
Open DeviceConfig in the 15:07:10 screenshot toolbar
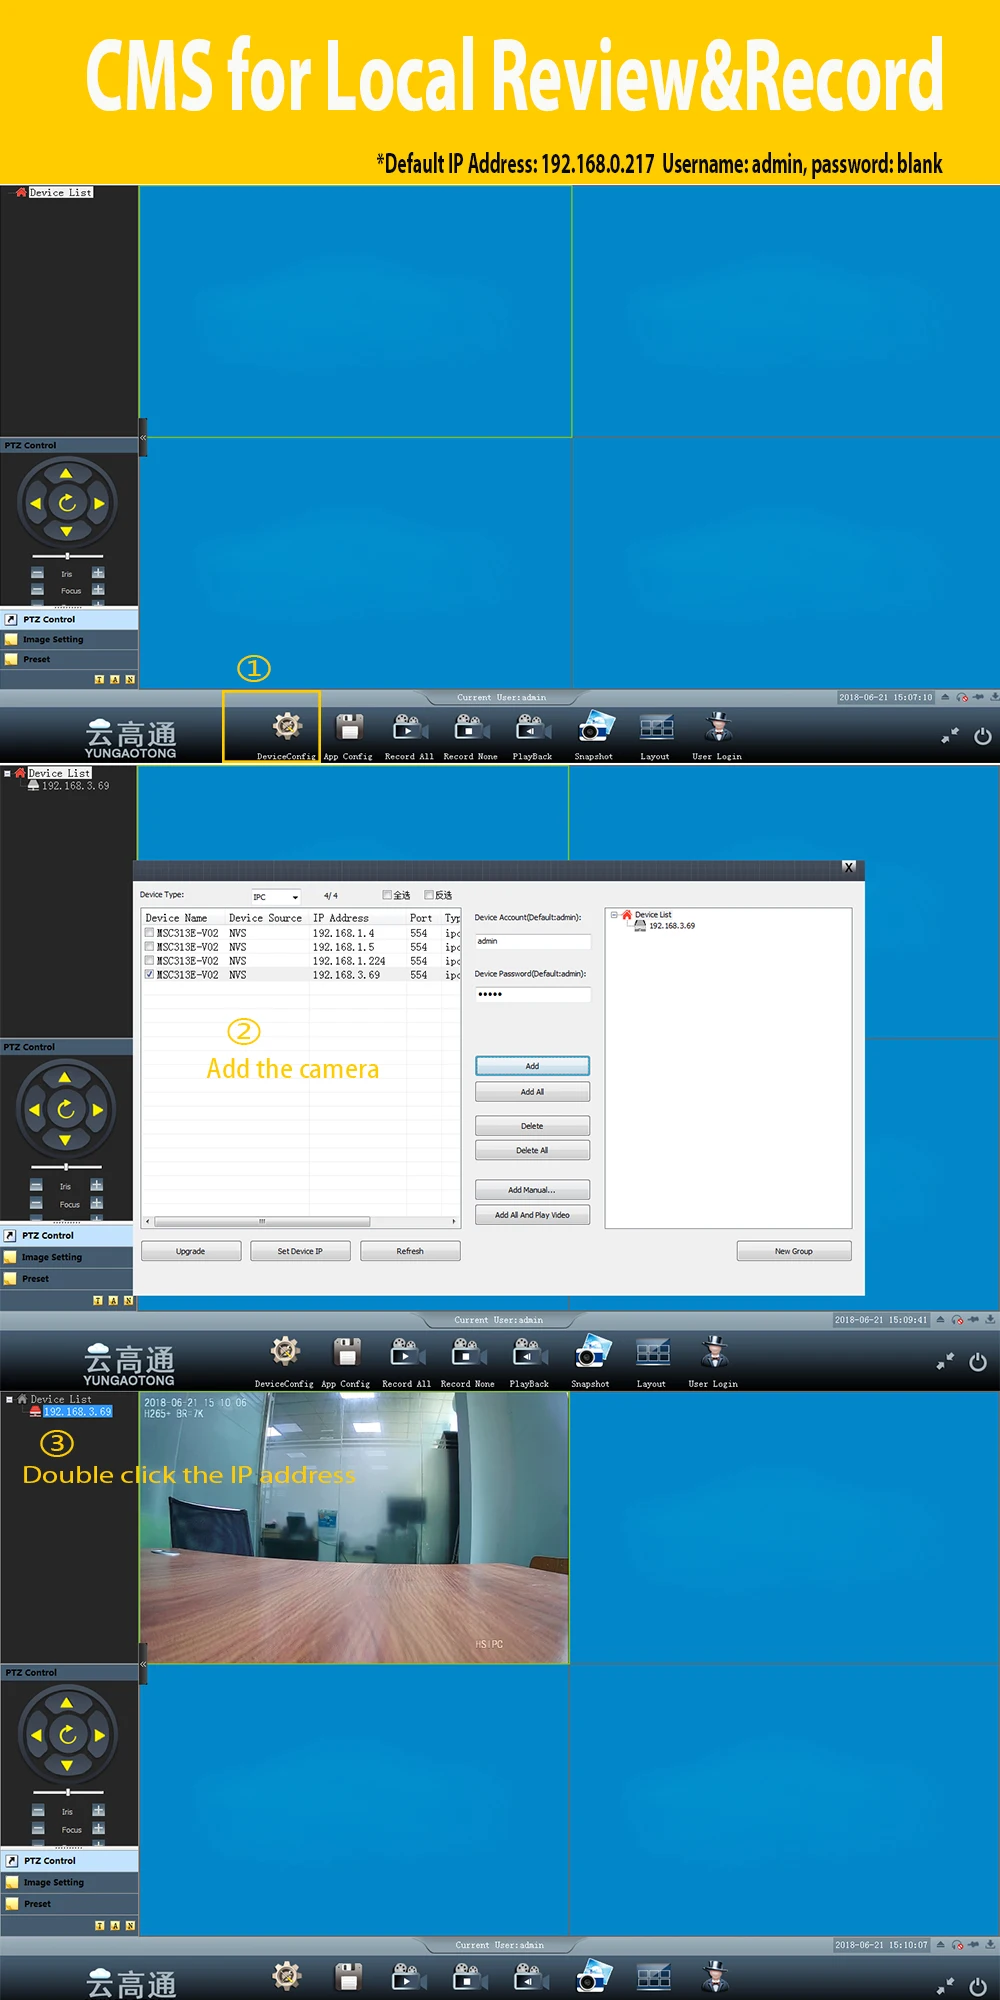[287, 735]
